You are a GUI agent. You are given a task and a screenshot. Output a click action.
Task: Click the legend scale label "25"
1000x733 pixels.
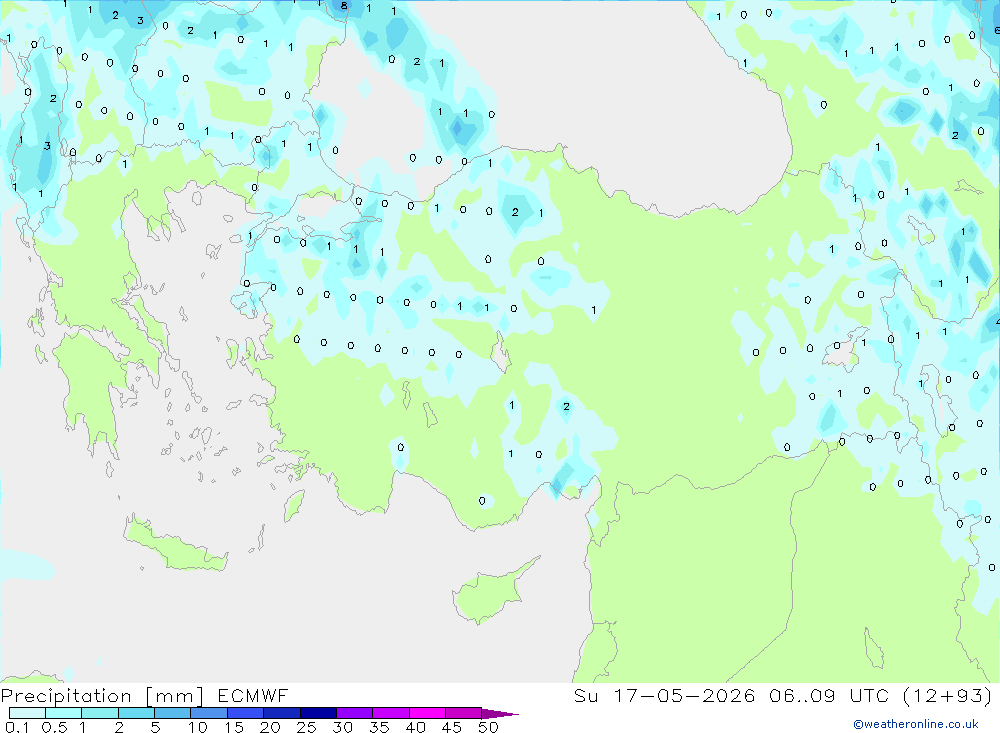[307, 727]
